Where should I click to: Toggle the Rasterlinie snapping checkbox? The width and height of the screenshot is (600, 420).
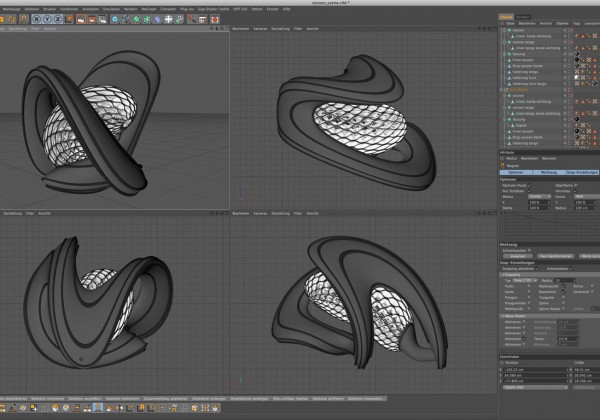tap(563, 292)
